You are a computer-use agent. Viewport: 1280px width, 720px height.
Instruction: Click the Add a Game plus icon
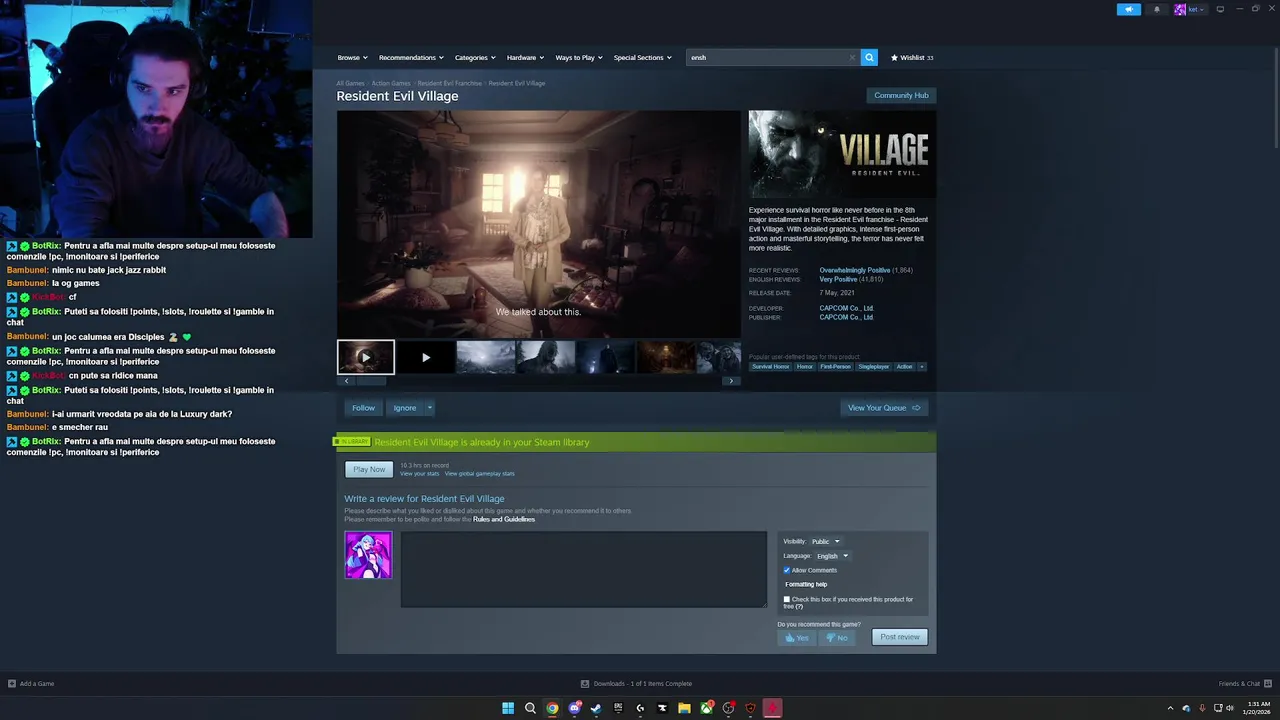point(12,683)
